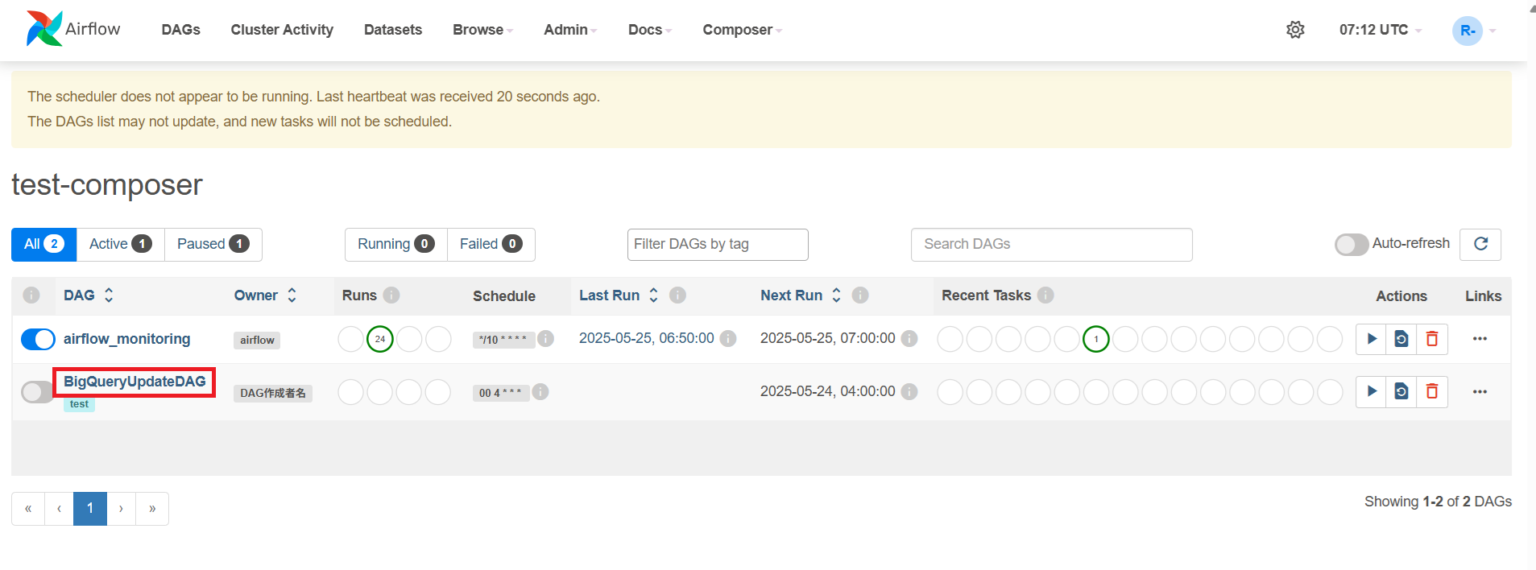The image size is (1536, 570).
Task: Click the trash icon for BigQueryUpdateDAG
Action: click(1431, 391)
